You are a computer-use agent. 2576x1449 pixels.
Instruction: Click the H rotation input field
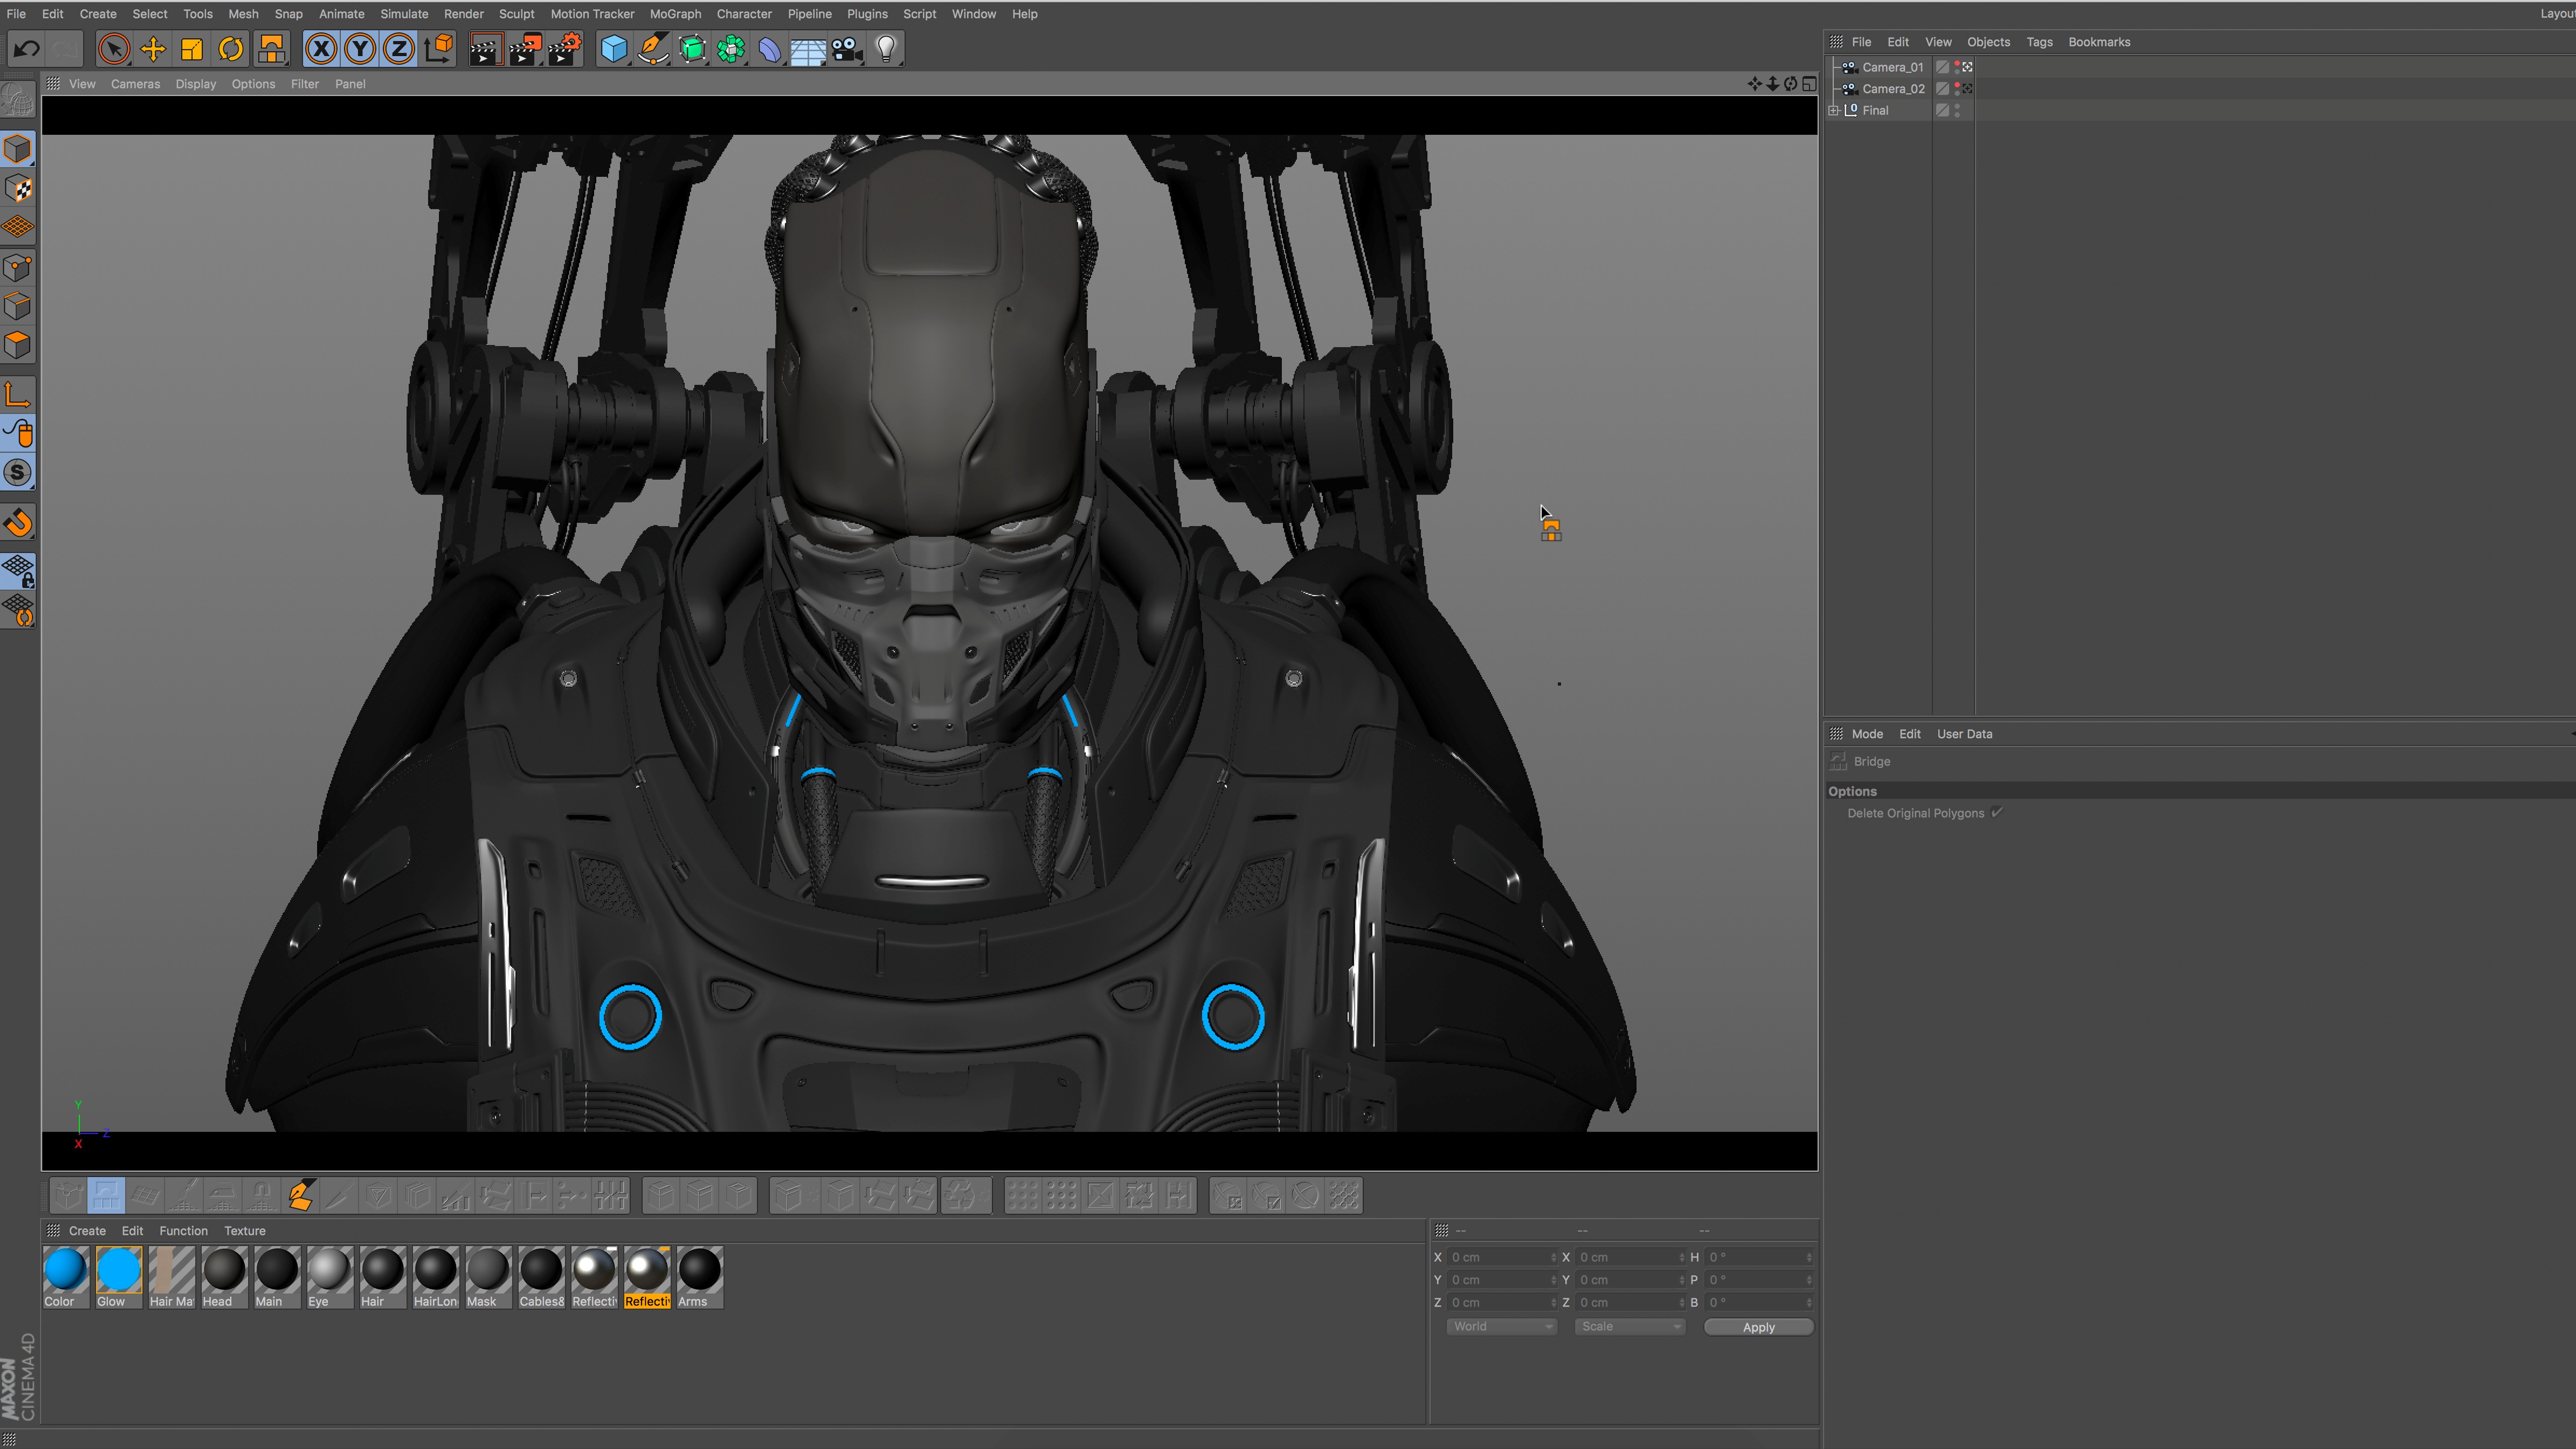tap(1759, 1257)
